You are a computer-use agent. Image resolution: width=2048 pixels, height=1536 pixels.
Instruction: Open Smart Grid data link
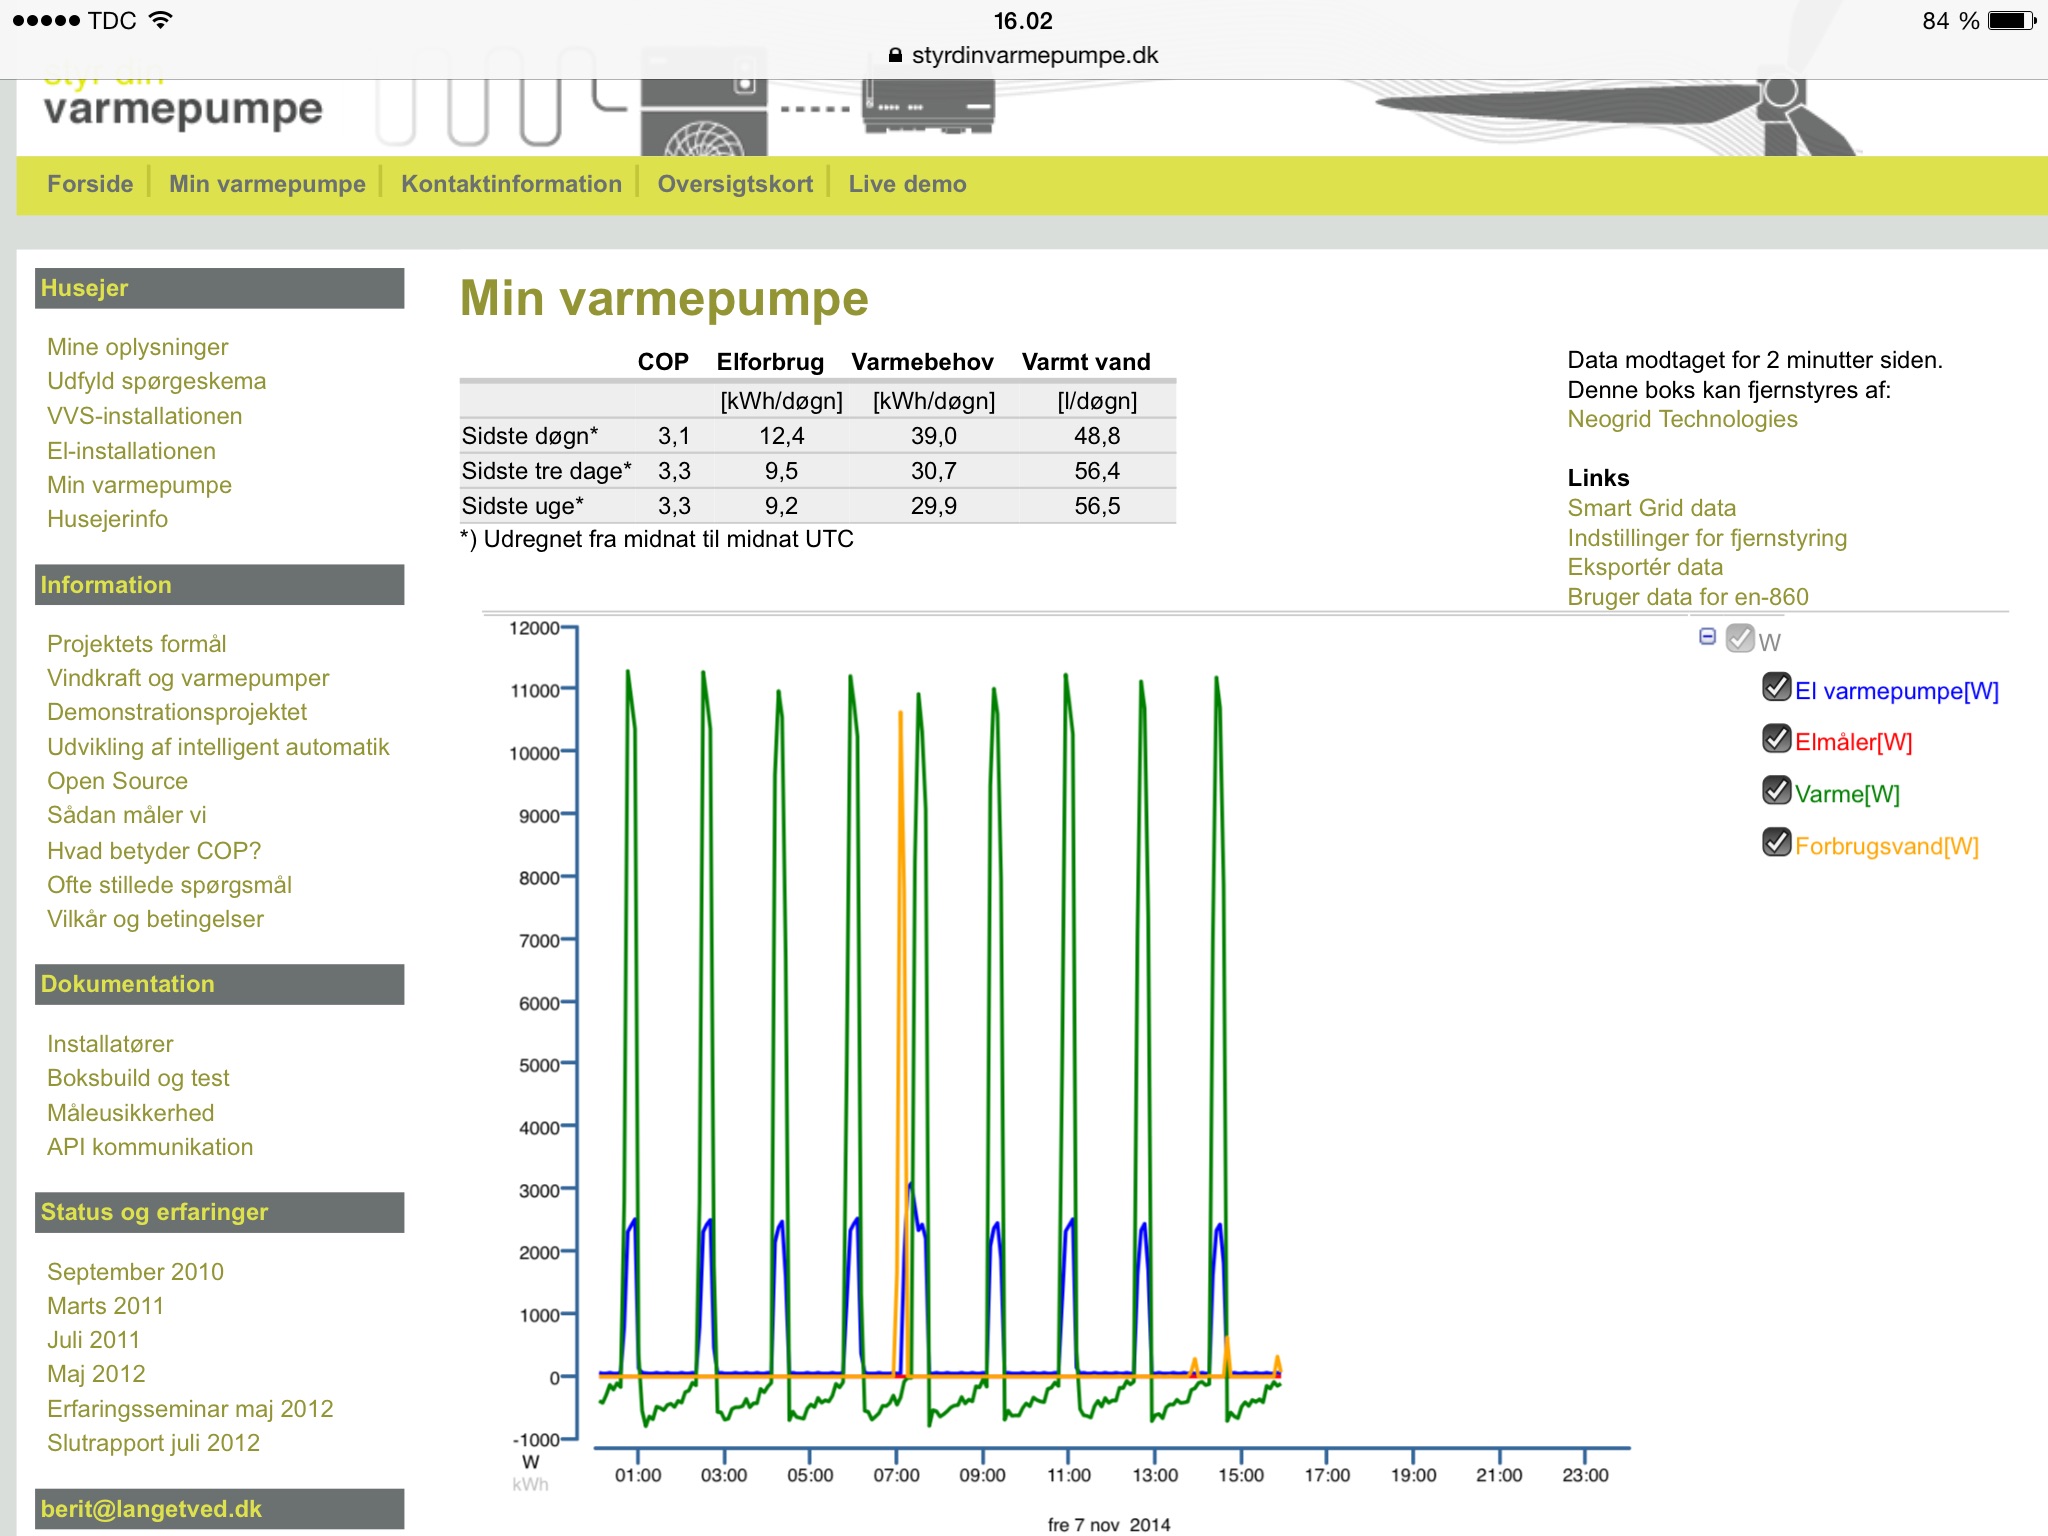(1651, 508)
